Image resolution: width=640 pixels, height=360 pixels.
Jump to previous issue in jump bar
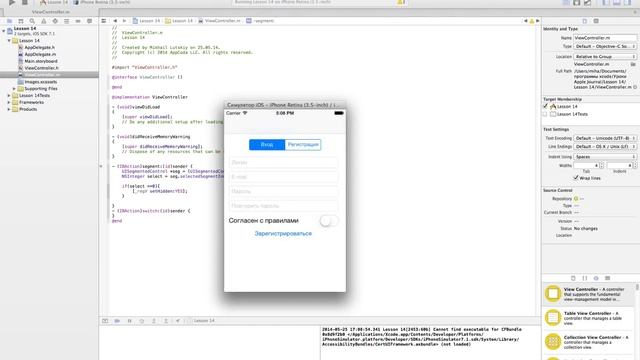(x=525, y=21)
